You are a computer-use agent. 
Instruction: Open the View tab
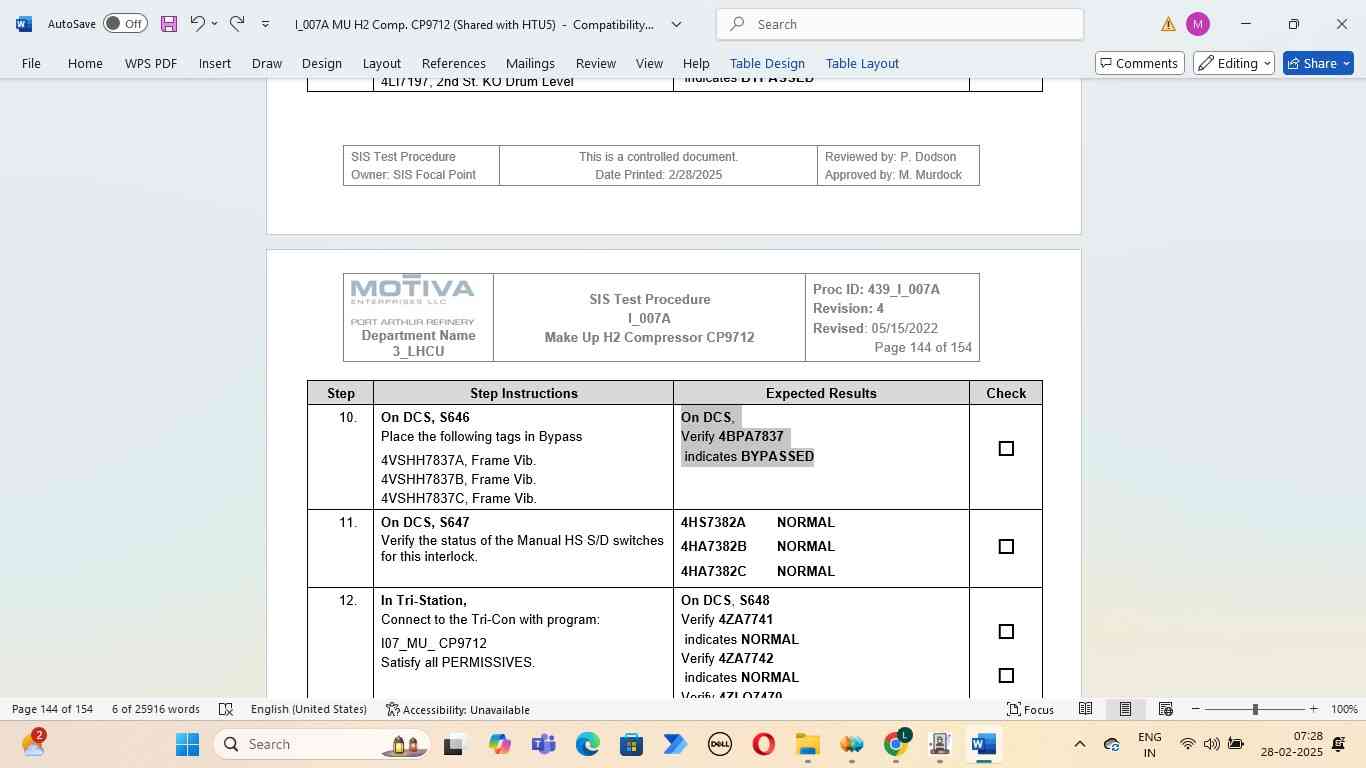tap(649, 63)
